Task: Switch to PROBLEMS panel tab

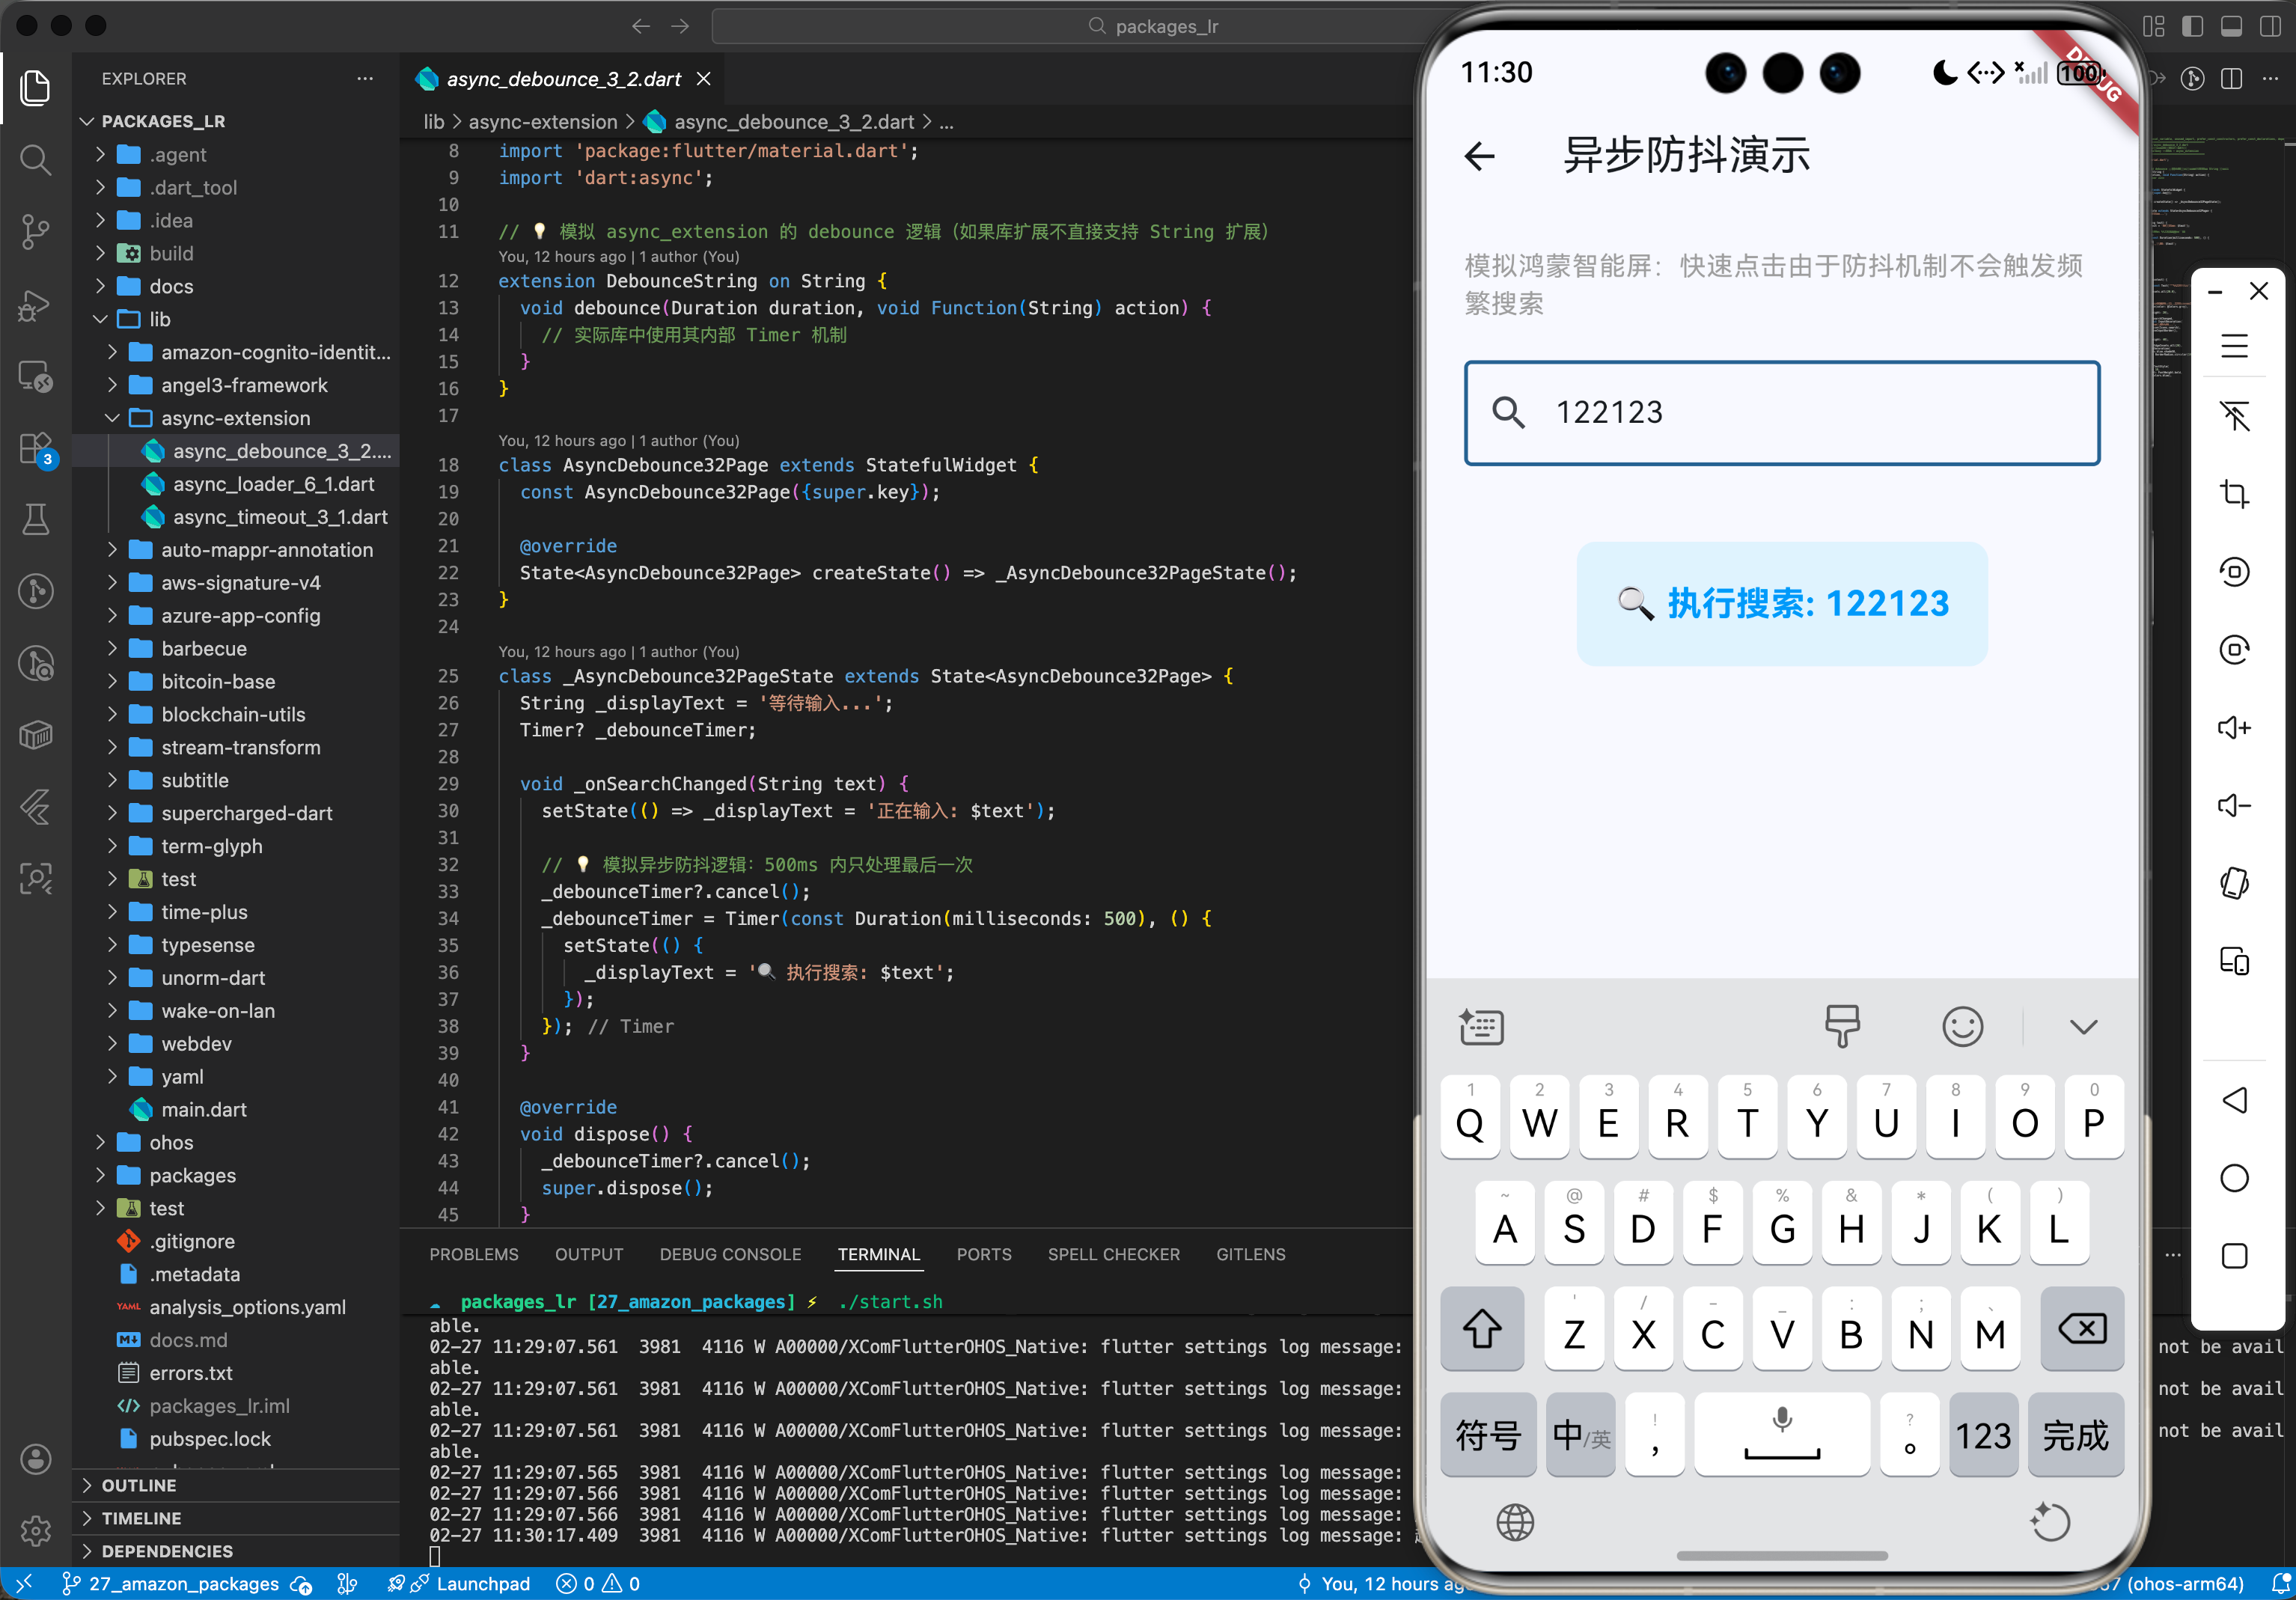Action: [474, 1254]
